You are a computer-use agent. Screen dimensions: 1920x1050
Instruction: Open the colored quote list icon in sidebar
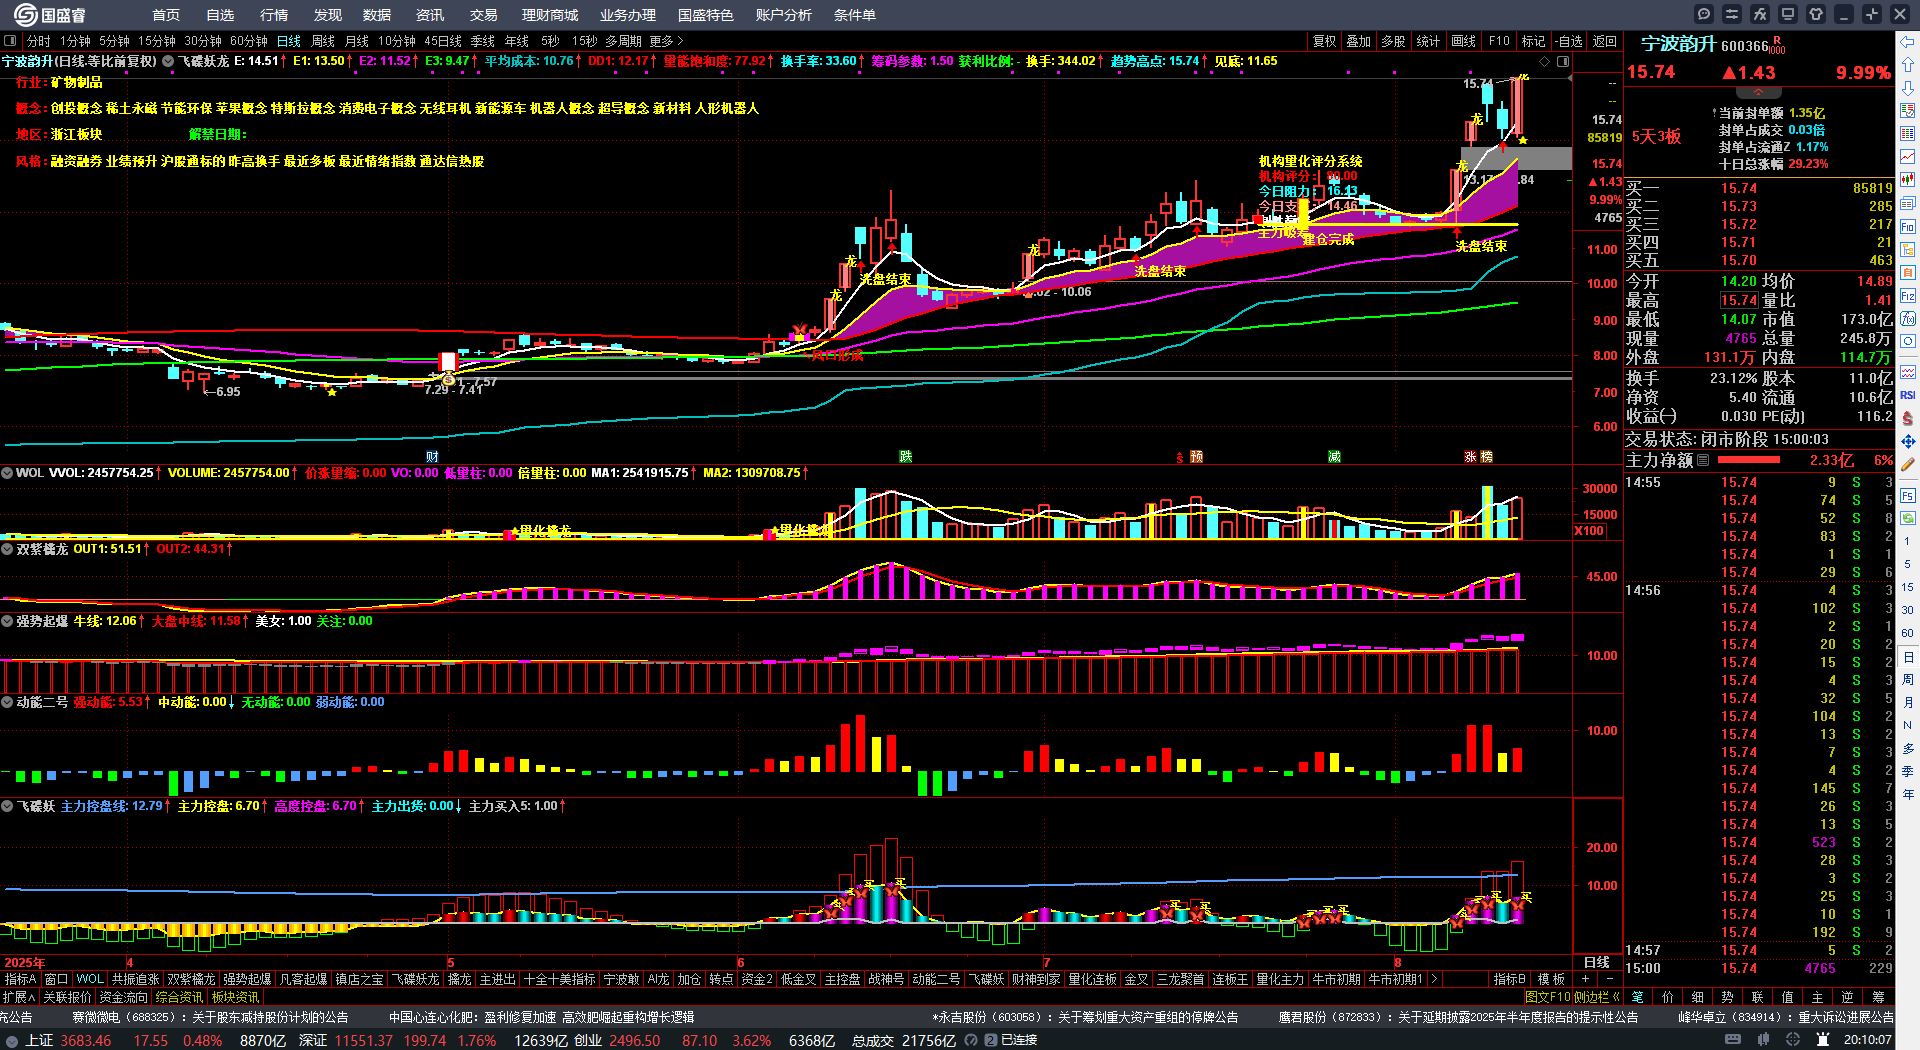pyautogui.click(x=1908, y=134)
